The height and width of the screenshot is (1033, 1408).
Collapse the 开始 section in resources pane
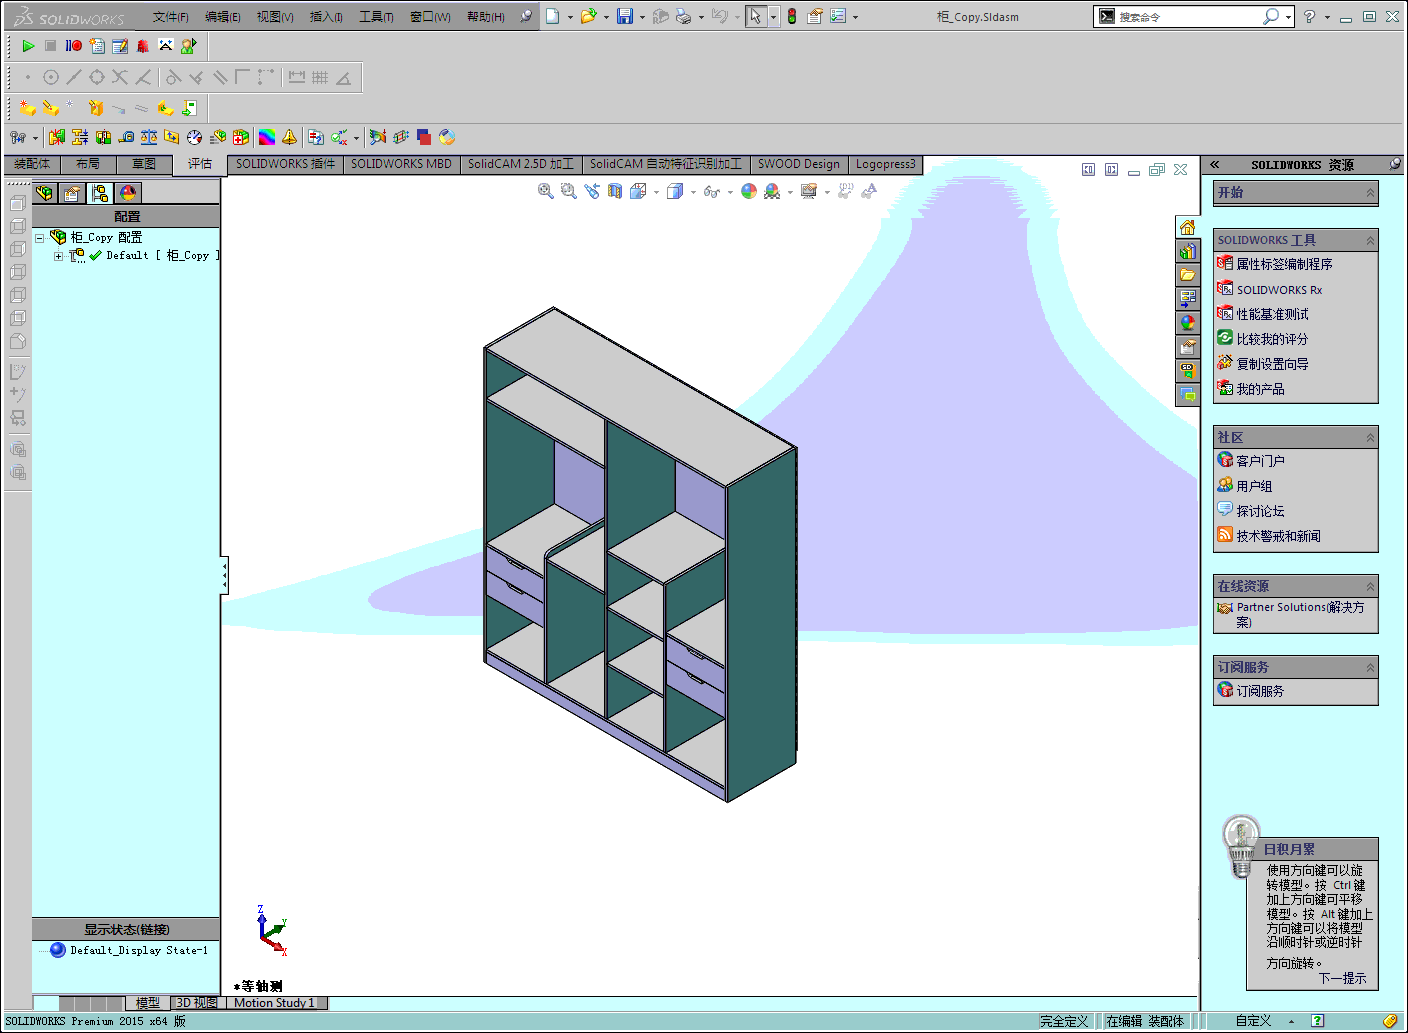(1370, 193)
